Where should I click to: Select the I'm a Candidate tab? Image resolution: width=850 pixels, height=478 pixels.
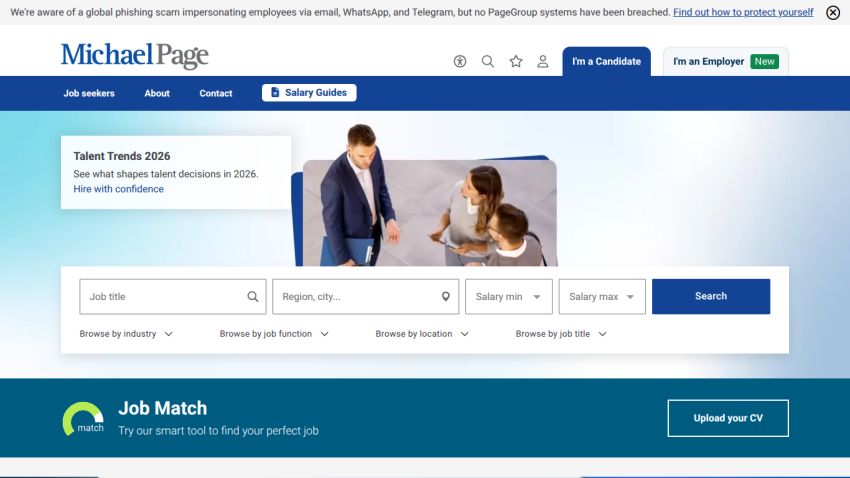click(x=606, y=61)
